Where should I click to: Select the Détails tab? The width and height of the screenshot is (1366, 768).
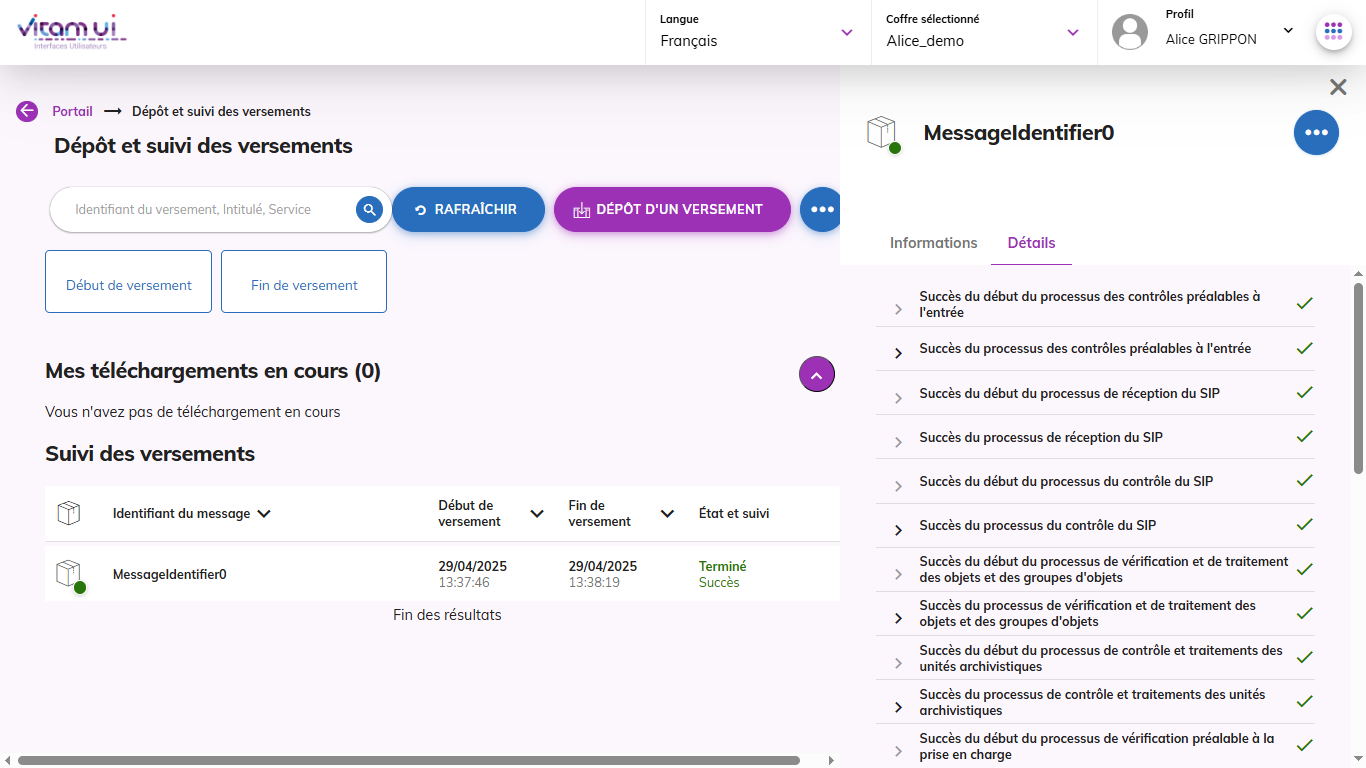(1031, 243)
